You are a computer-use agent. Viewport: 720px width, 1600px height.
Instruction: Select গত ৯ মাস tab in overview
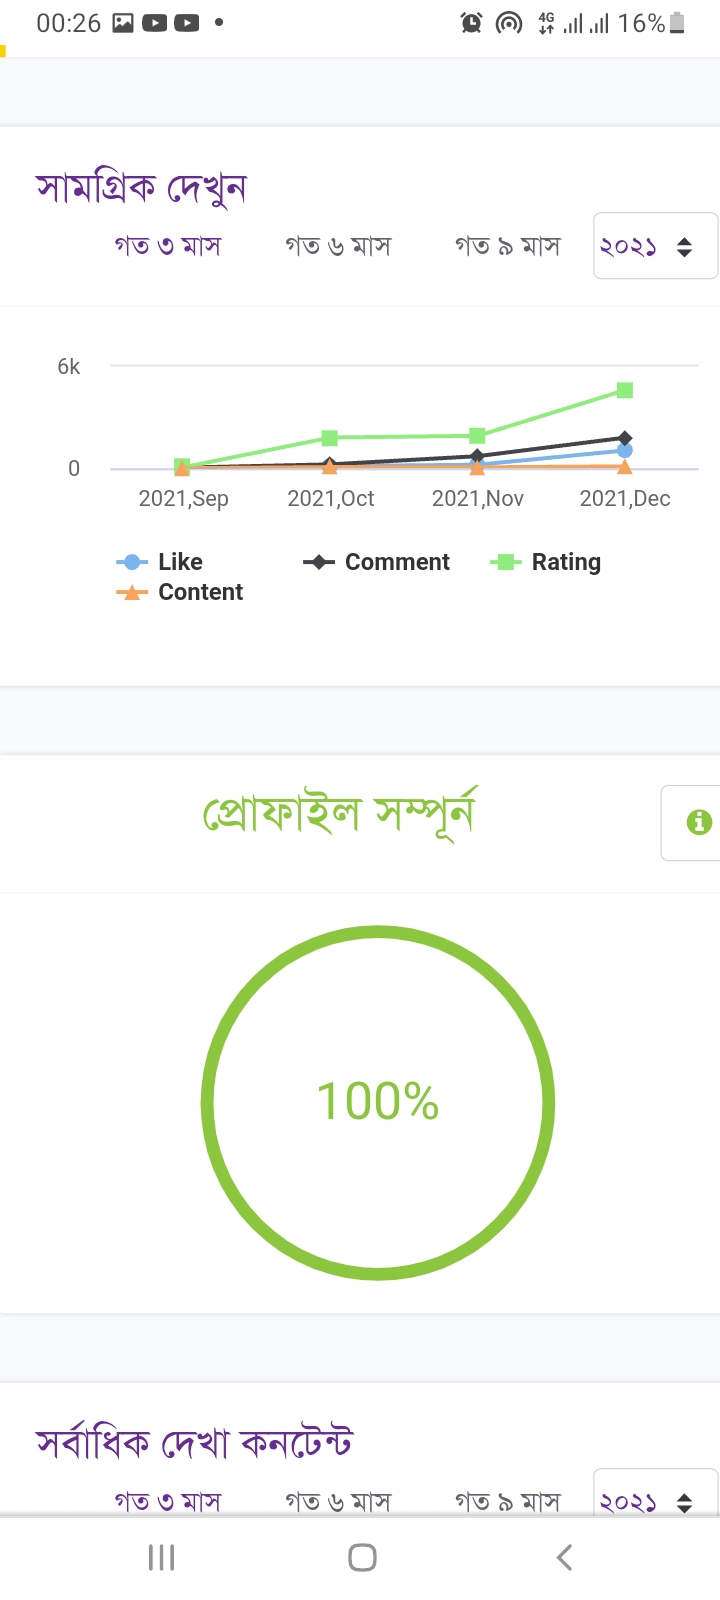[508, 246]
